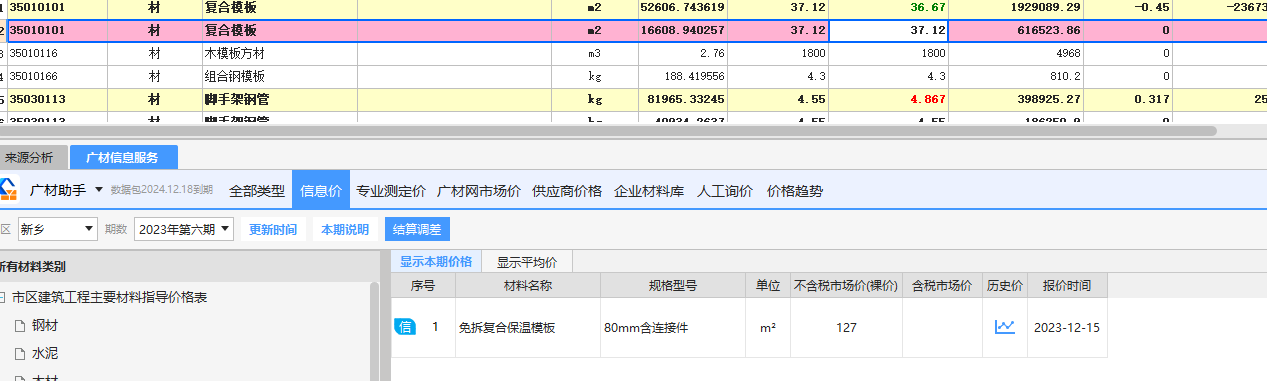The width and height of the screenshot is (1267, 381).
Task: Open the 人工询价 tab
Action: (725, 190)
